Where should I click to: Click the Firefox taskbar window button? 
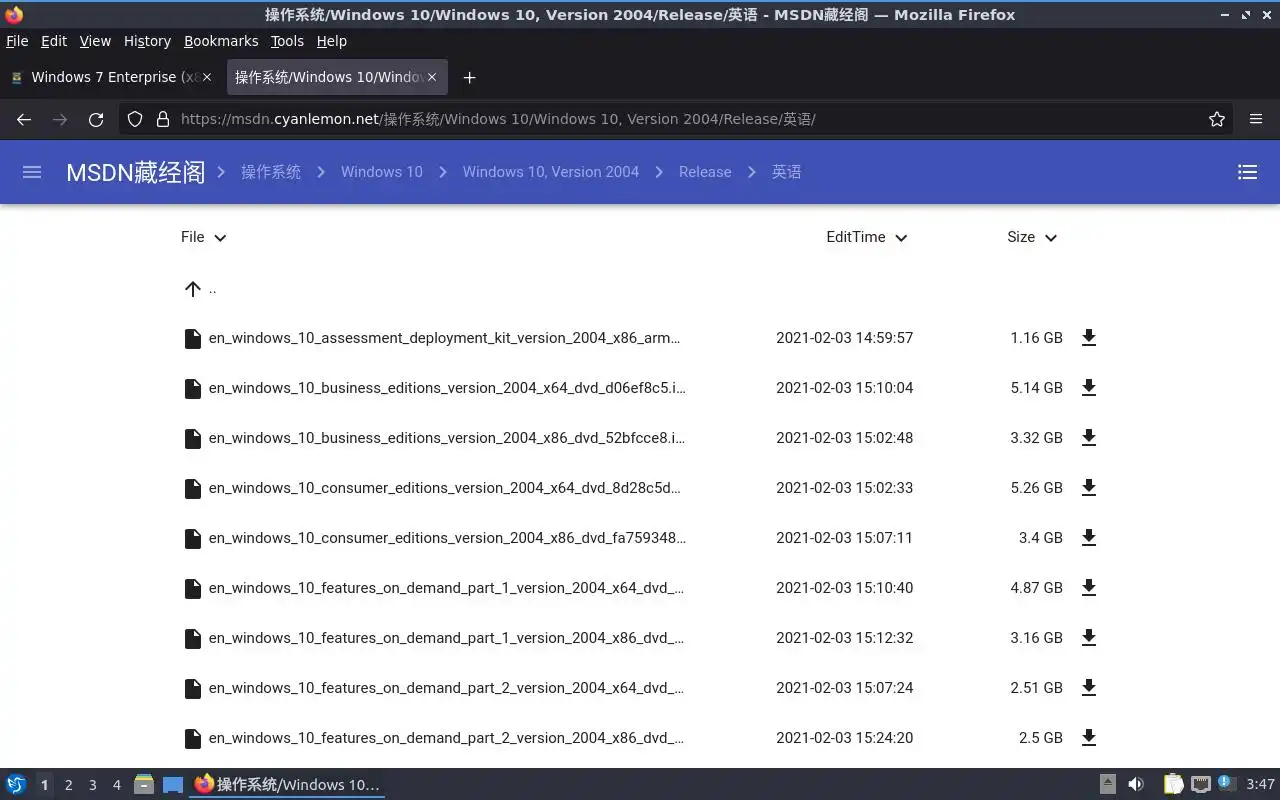[288, 784]
